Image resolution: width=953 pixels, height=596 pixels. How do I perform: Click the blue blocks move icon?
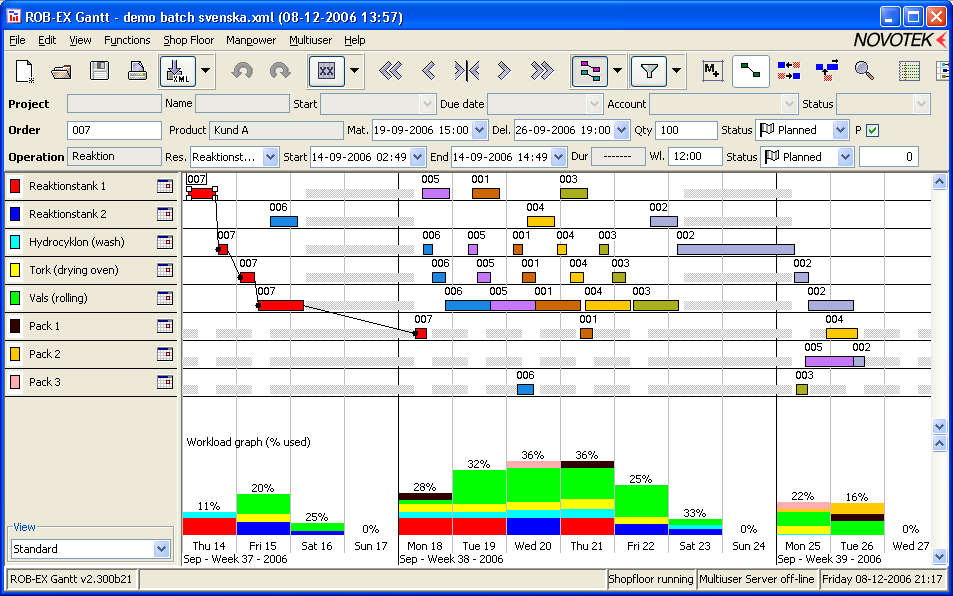[x=827, y=70]
